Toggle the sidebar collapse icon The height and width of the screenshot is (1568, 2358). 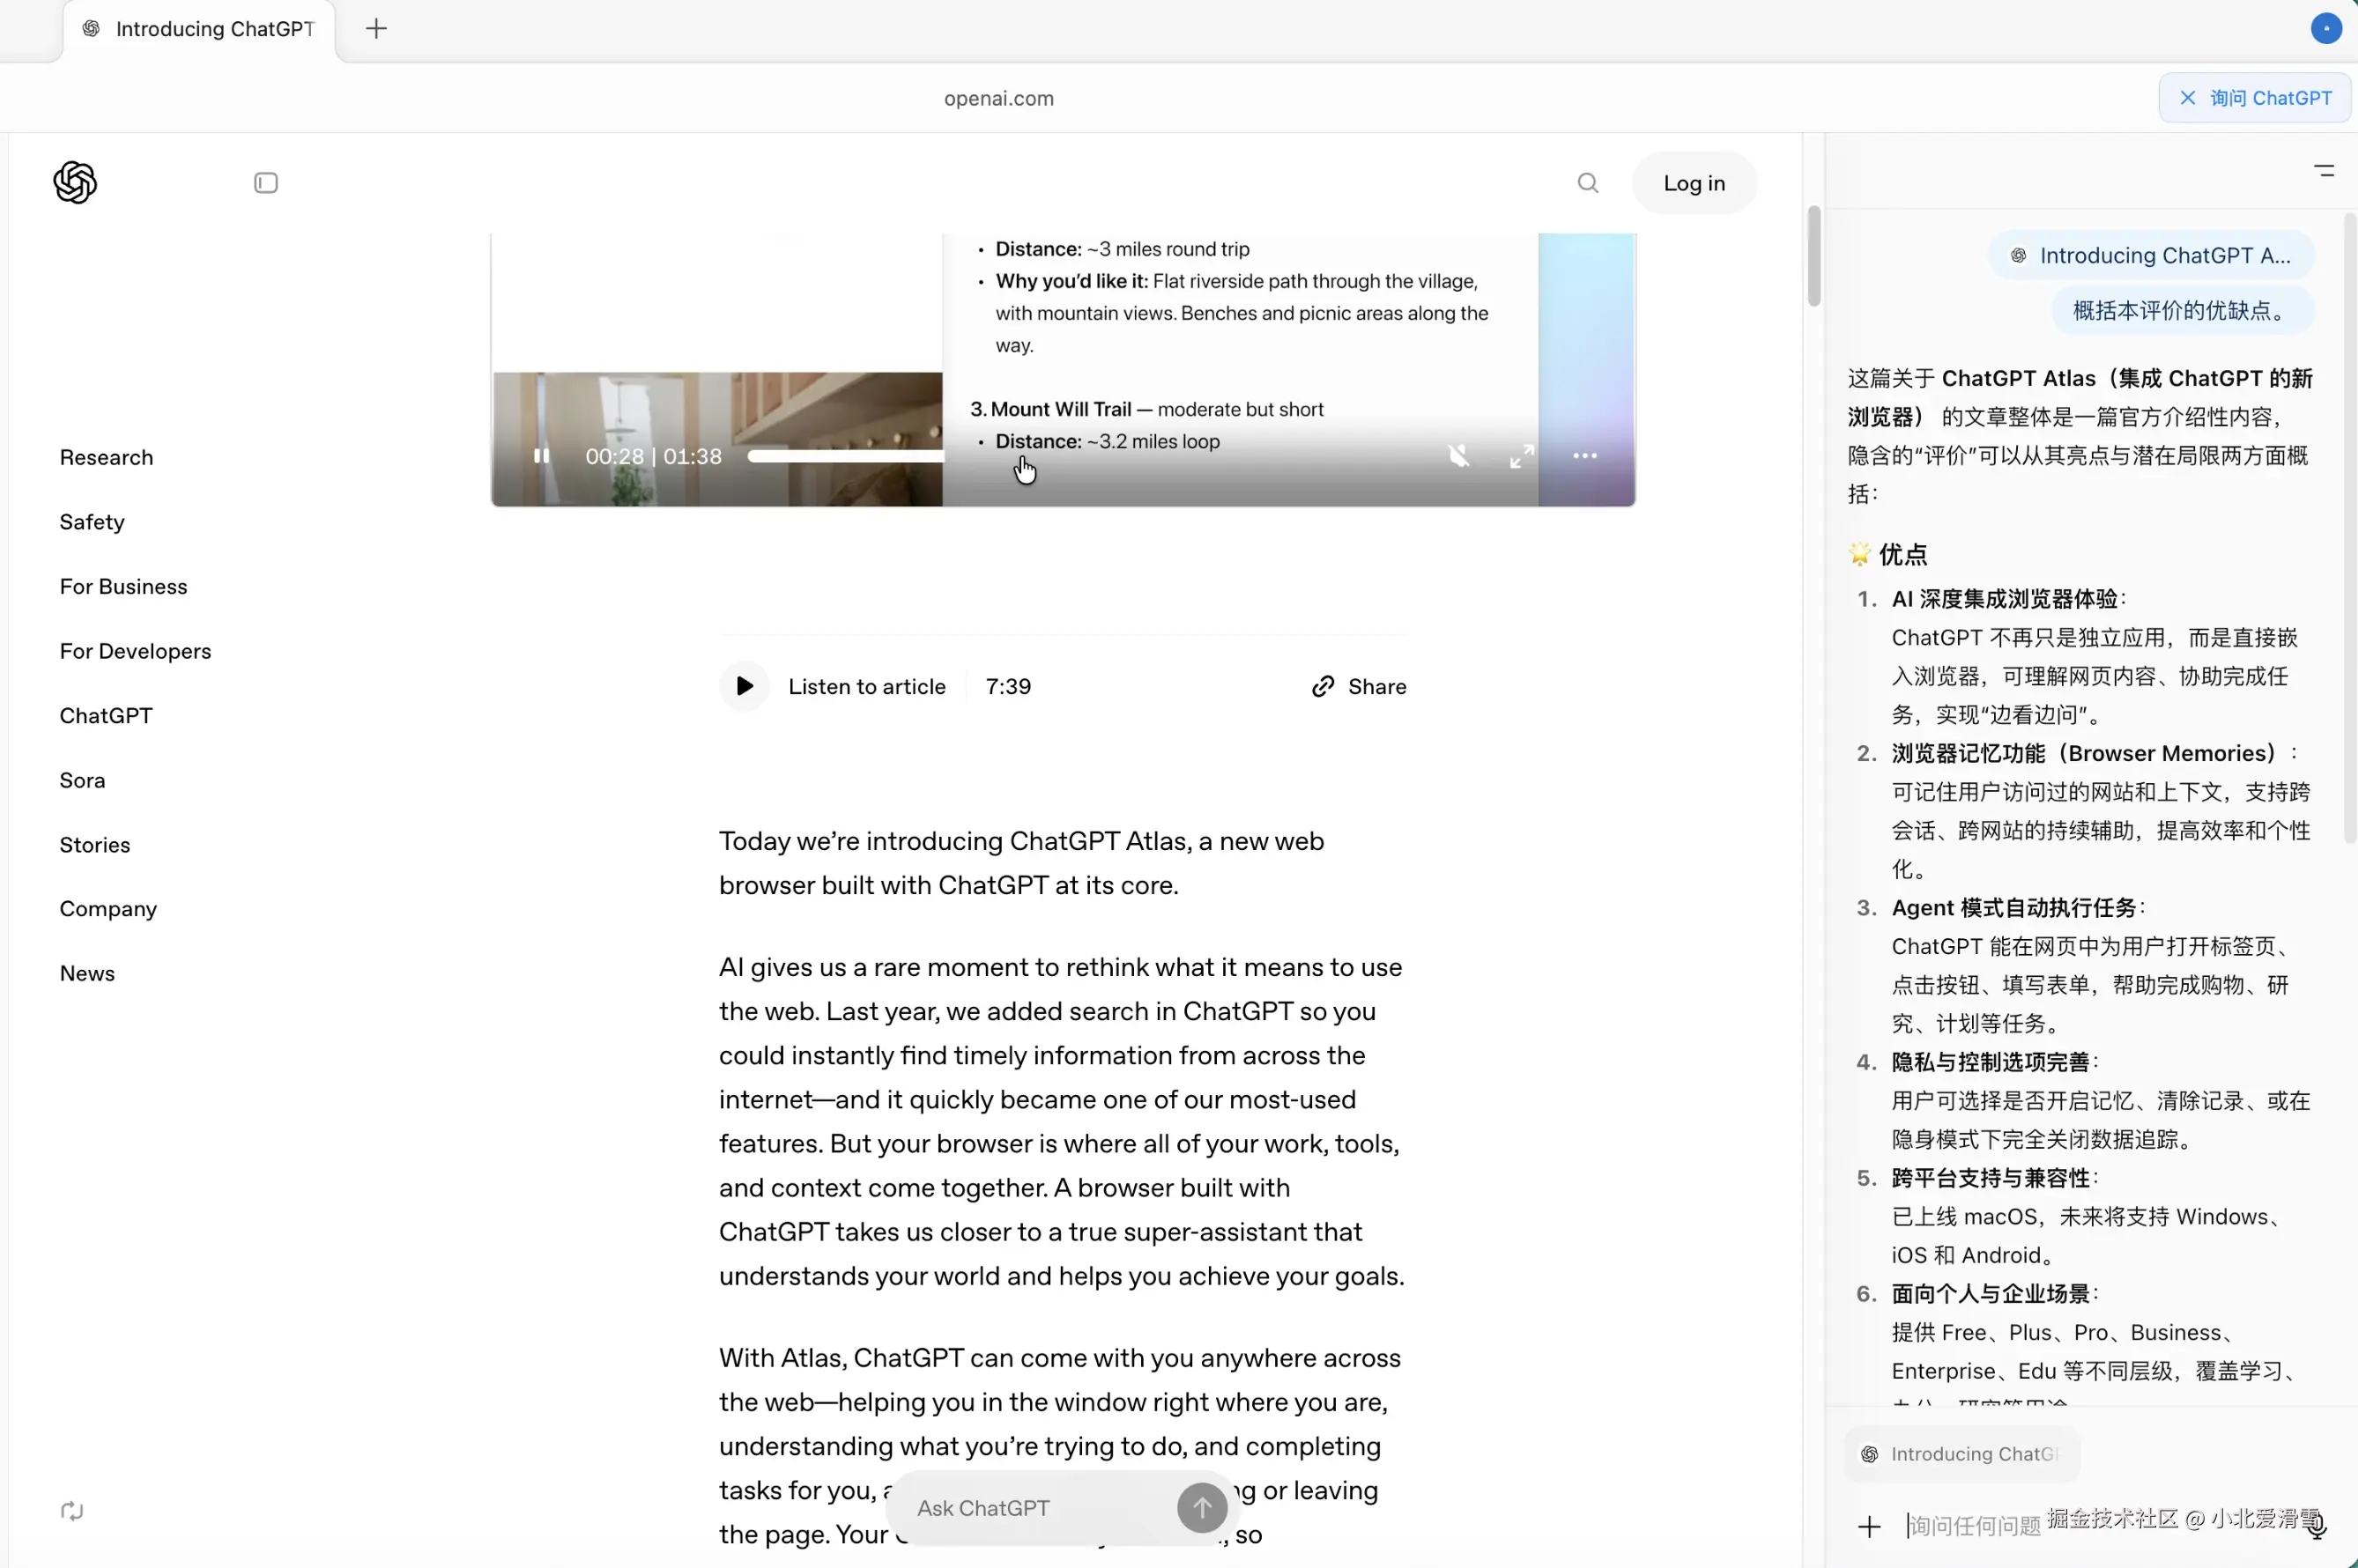click(x=266, y=183)
